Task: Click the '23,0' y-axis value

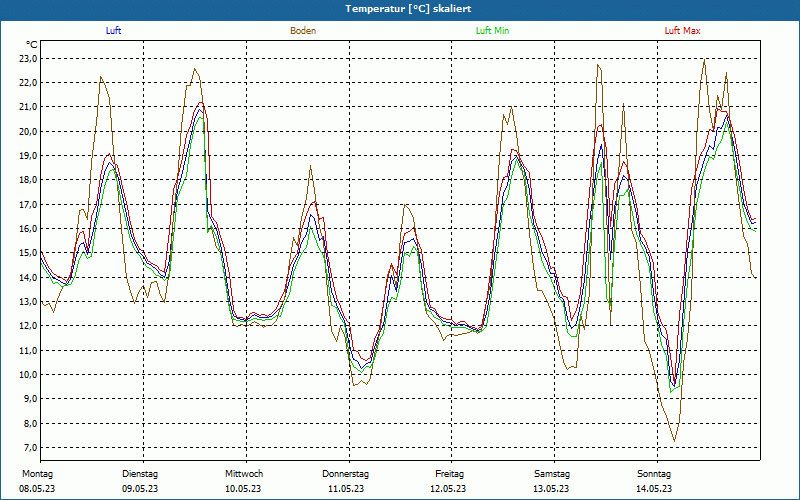Action: pos(28,58)
